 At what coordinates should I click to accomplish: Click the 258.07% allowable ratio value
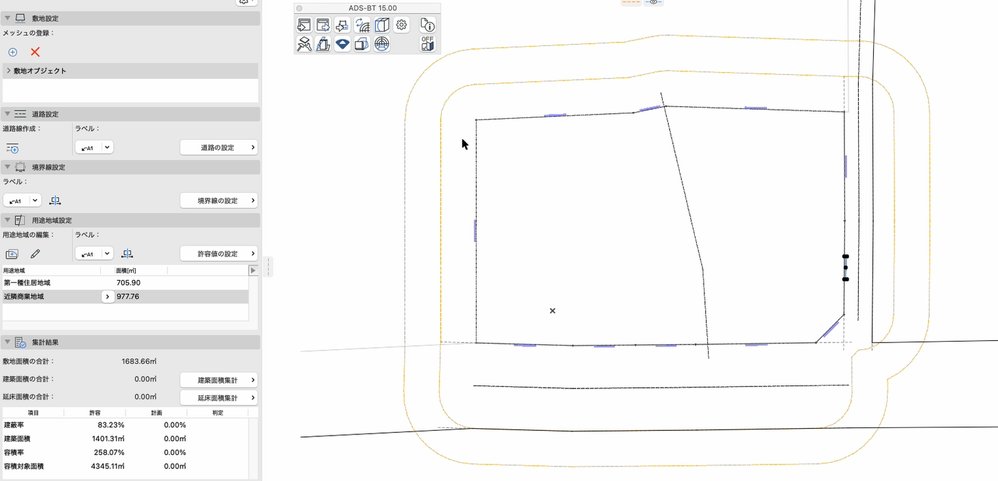109,453
